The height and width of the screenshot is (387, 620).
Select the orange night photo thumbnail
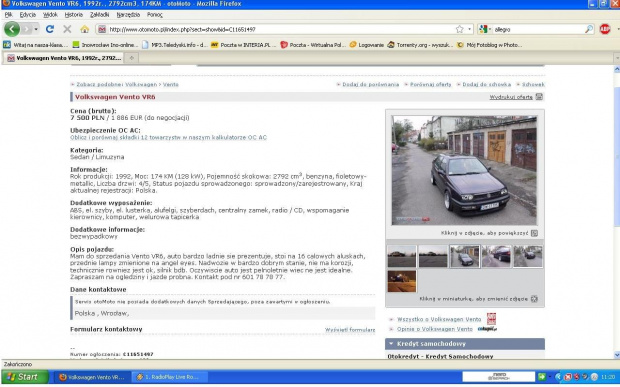click(x=402, y=281)
